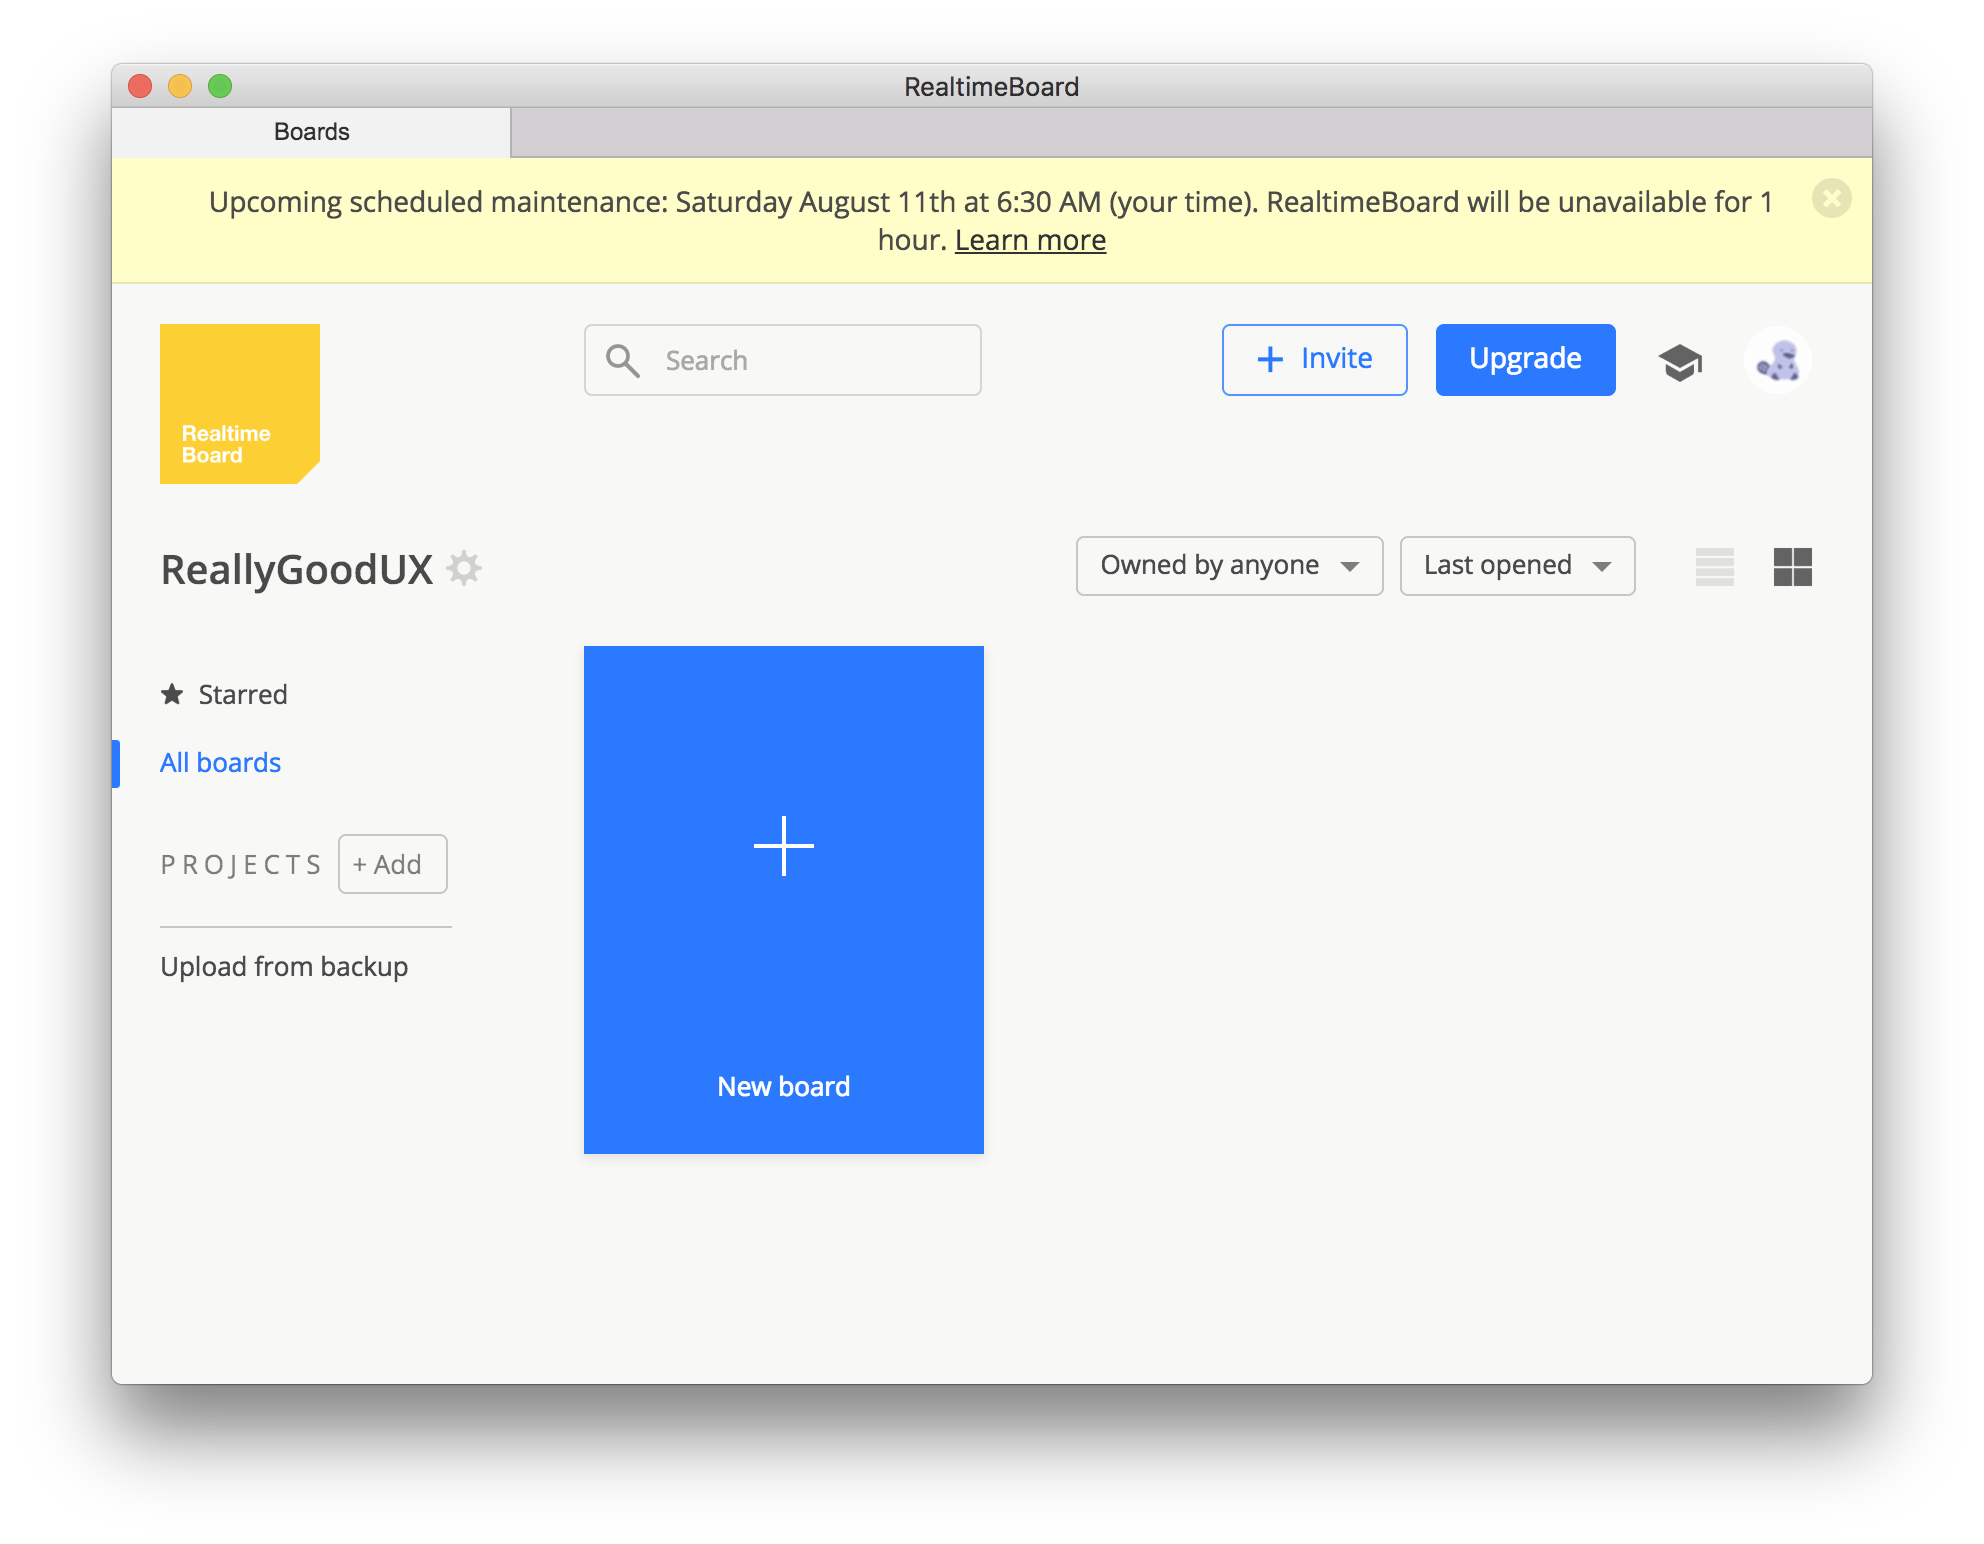Click the magnifying glass search icon
Viewport: 1984px width, 1544px height.
click(623, 360)
